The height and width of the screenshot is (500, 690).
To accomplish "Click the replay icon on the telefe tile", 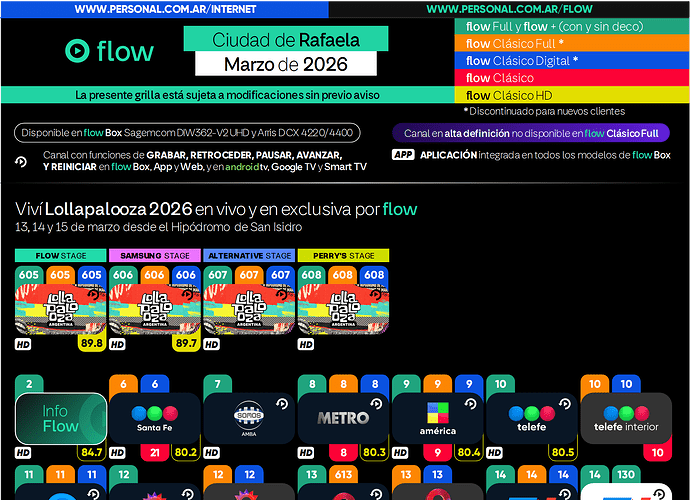I will (565, 403).
